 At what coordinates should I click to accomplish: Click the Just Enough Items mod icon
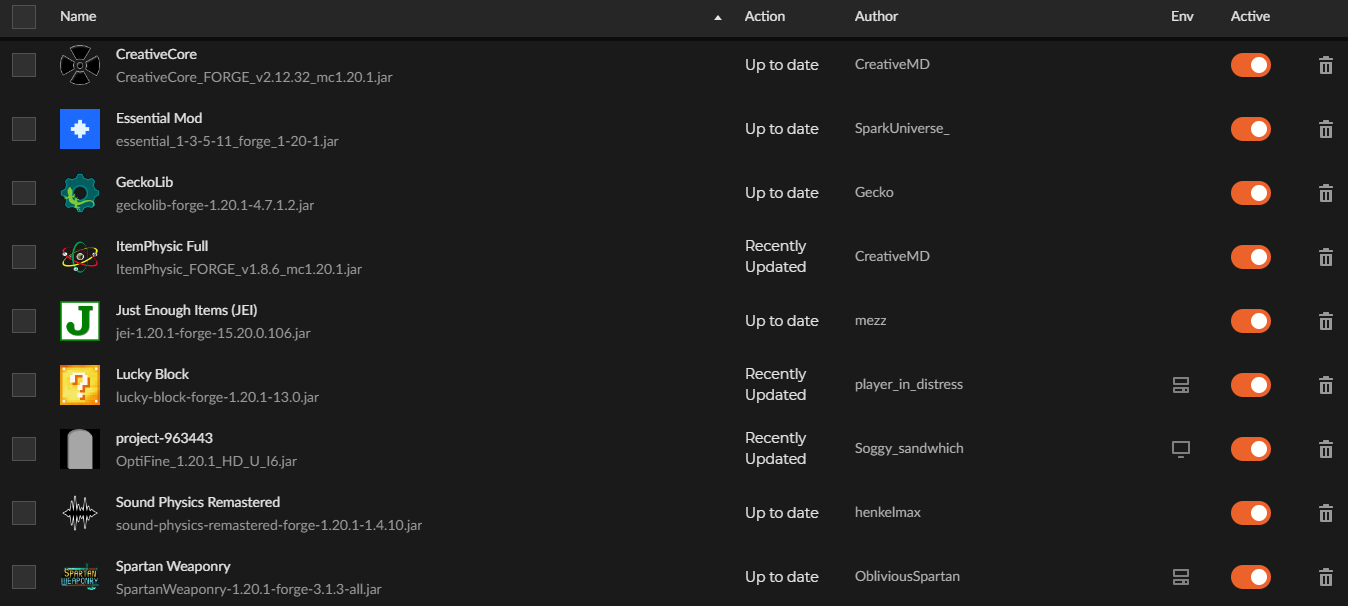80,321
